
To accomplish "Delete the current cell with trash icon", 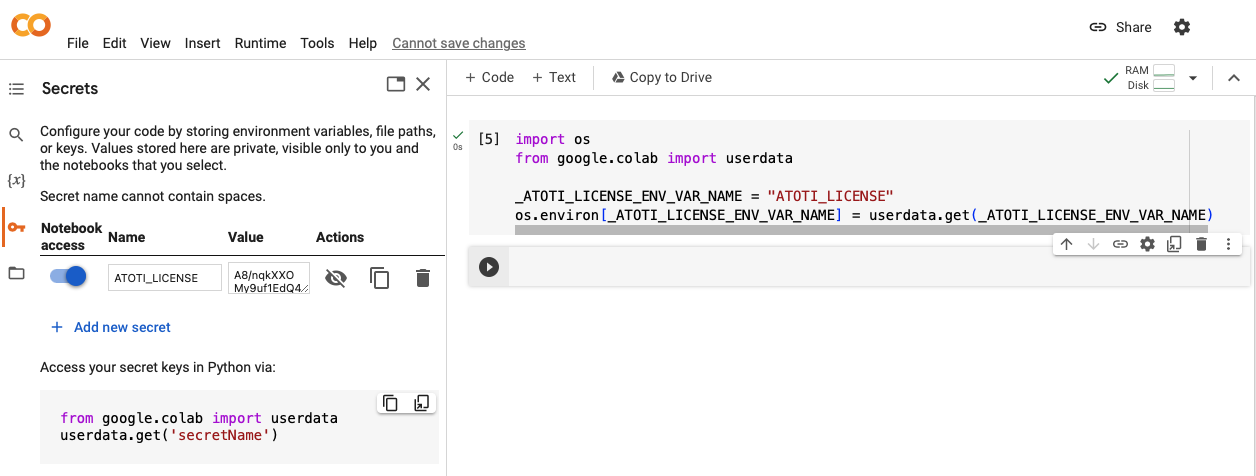I will click(x=1201, y=244).
